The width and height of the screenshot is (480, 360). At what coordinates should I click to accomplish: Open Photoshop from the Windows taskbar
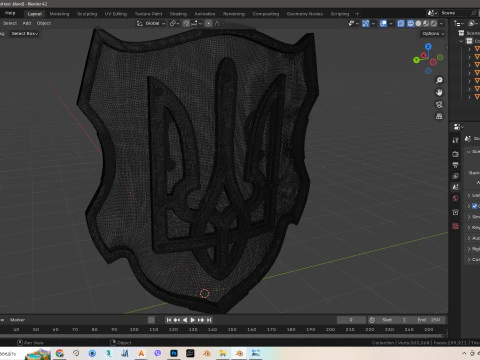[x=174, y=353]
